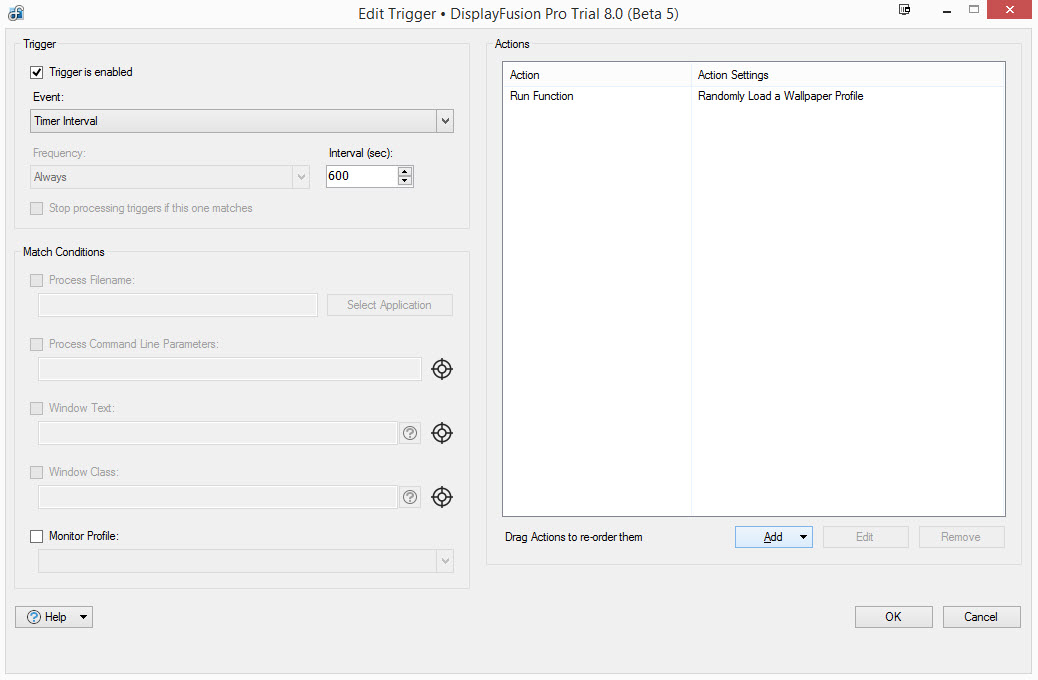Image resolution: width=1038 pixels, height=680 pixels.
Task: Open the Frequency dropdown showing Always
Action: tap(169, 177)
